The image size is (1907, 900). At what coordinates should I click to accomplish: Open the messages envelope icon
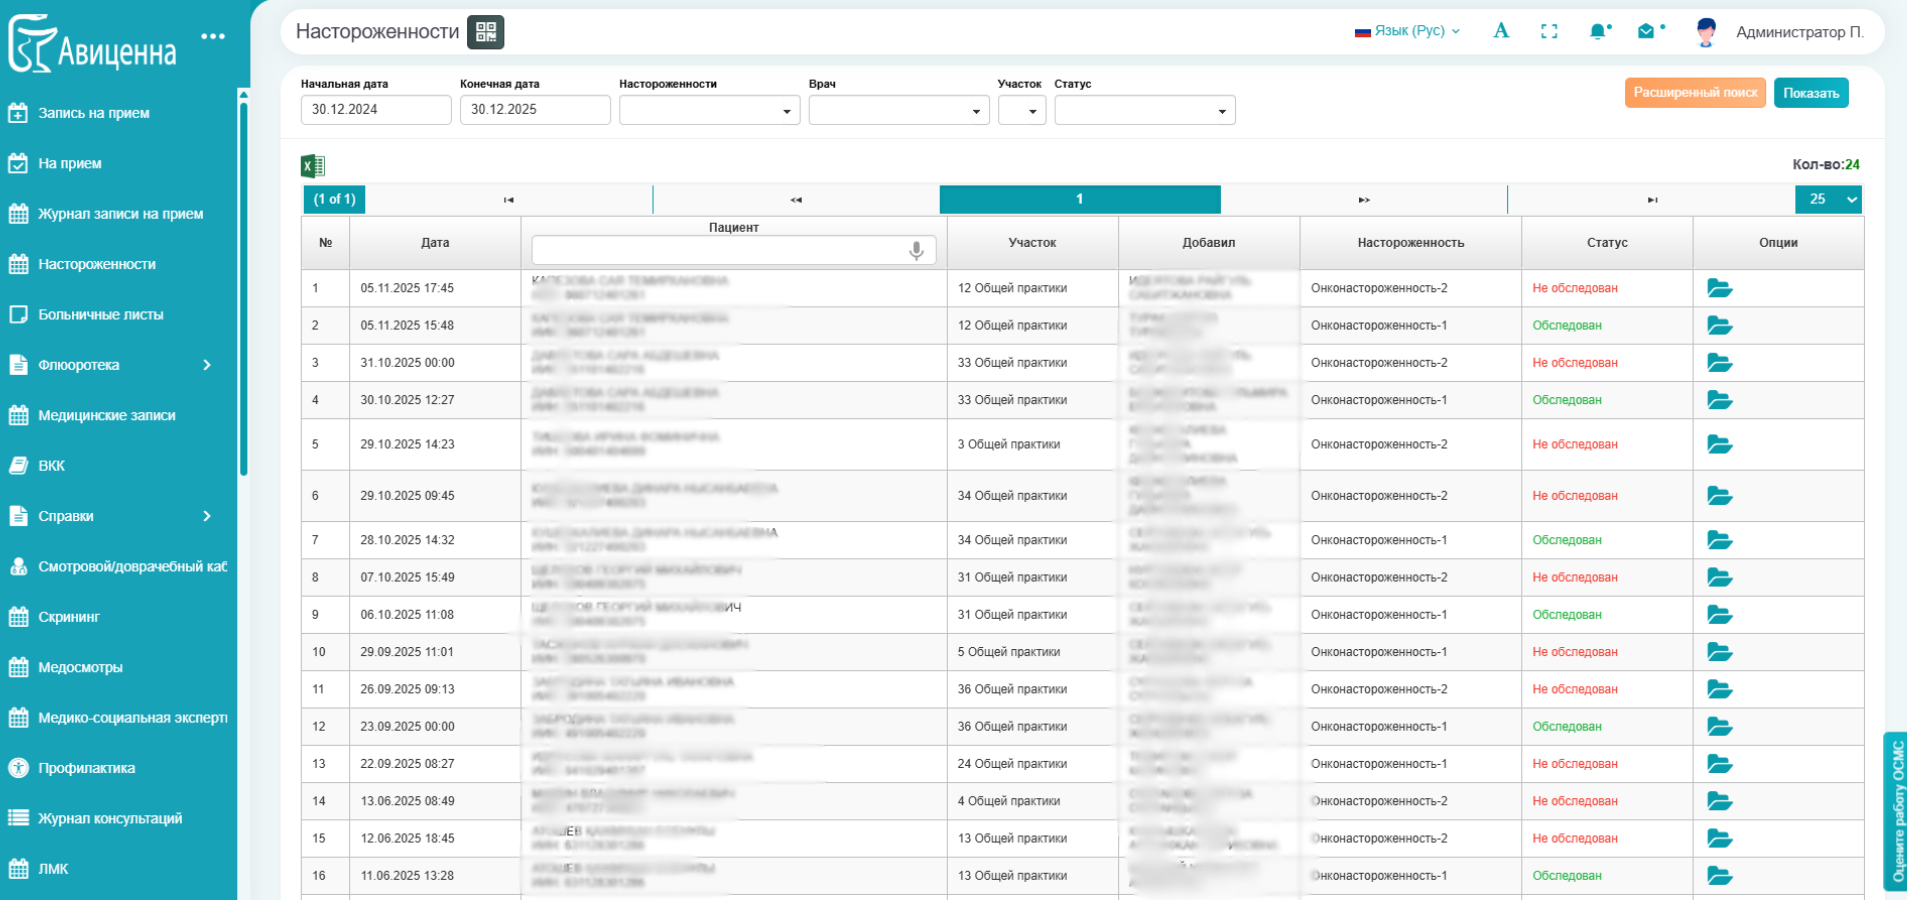[1646, 32]
